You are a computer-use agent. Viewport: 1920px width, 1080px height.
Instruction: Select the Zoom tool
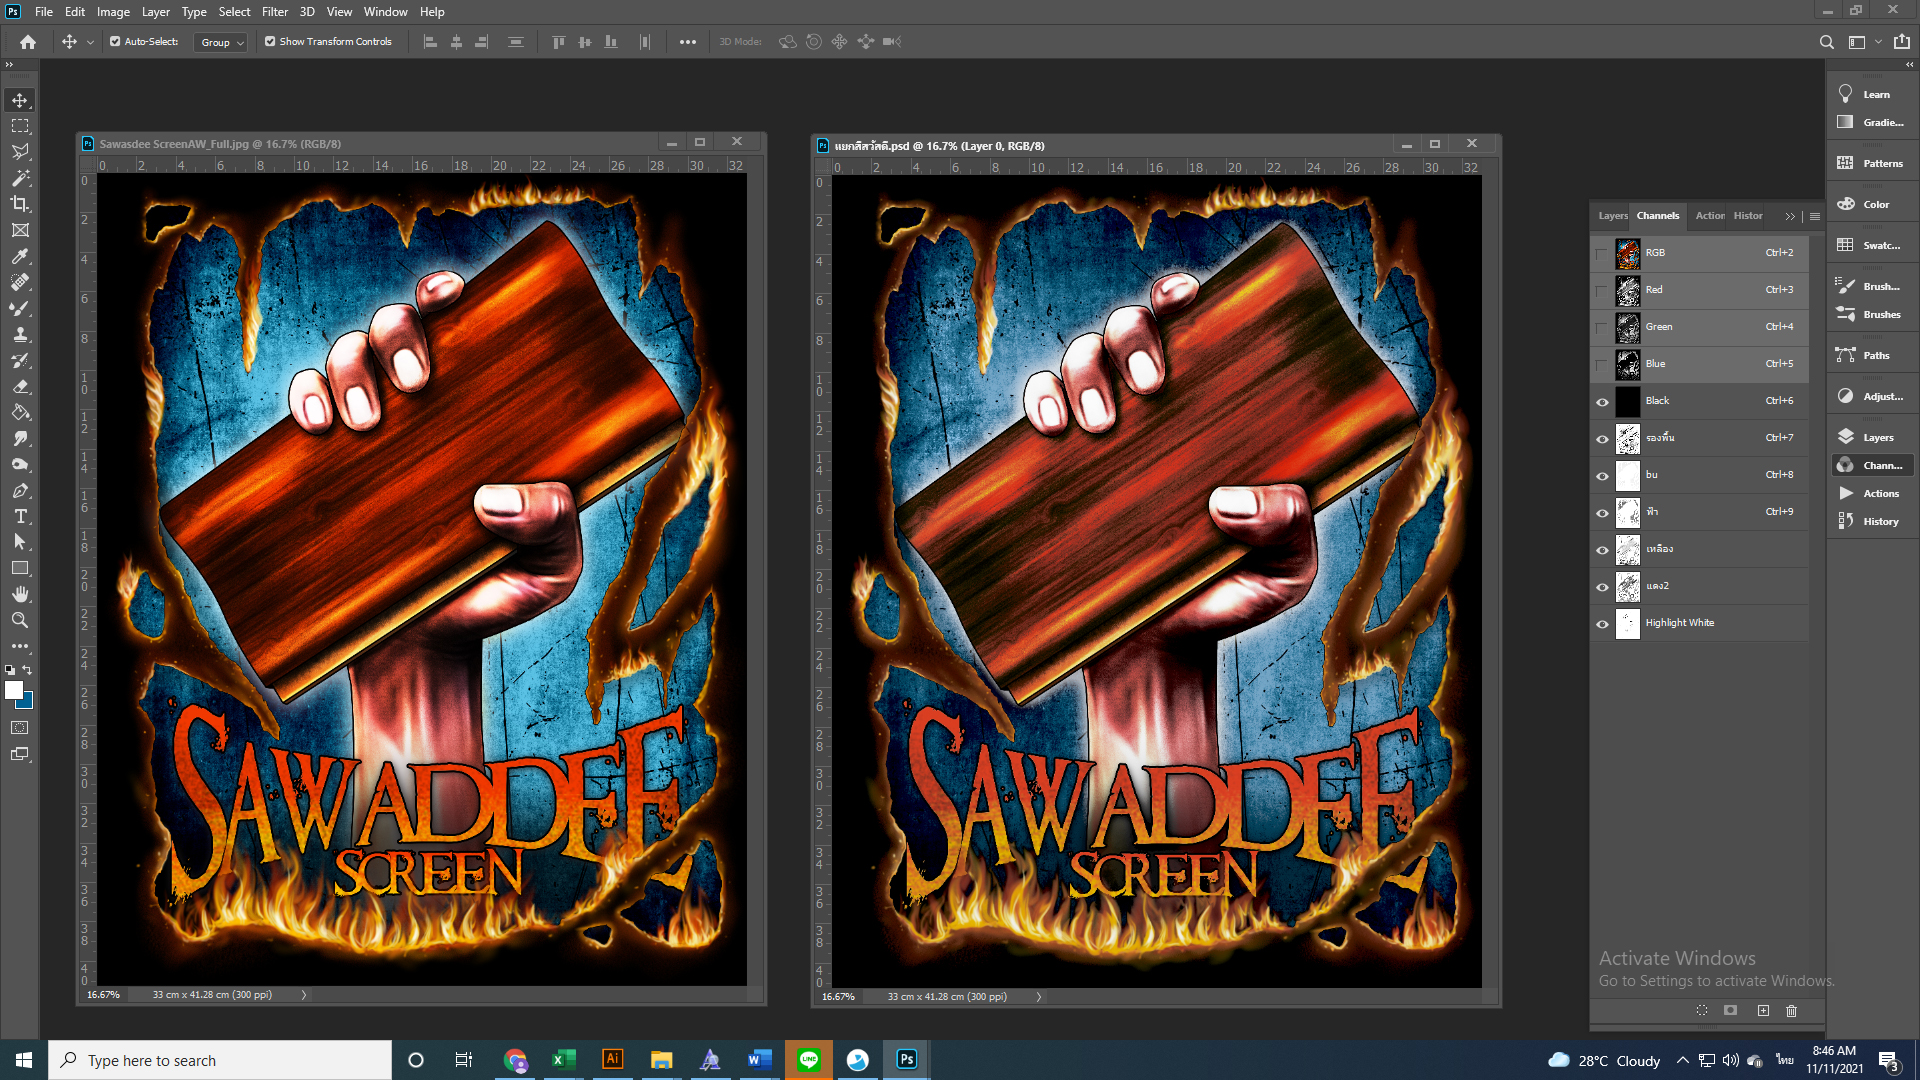tap(20, 620)
